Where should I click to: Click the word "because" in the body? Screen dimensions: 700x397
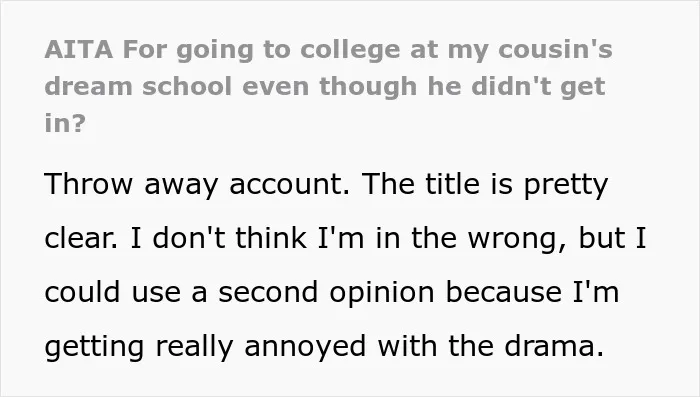(x=504, y=292)
